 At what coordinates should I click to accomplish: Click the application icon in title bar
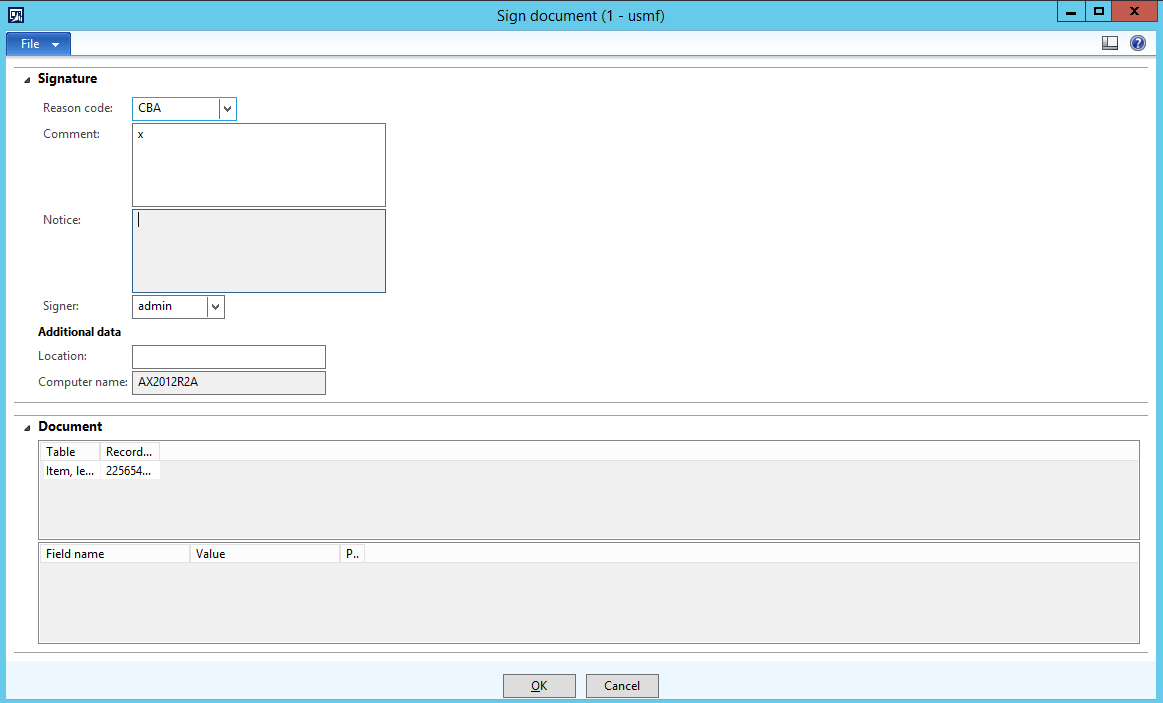[x=16, y=15]
